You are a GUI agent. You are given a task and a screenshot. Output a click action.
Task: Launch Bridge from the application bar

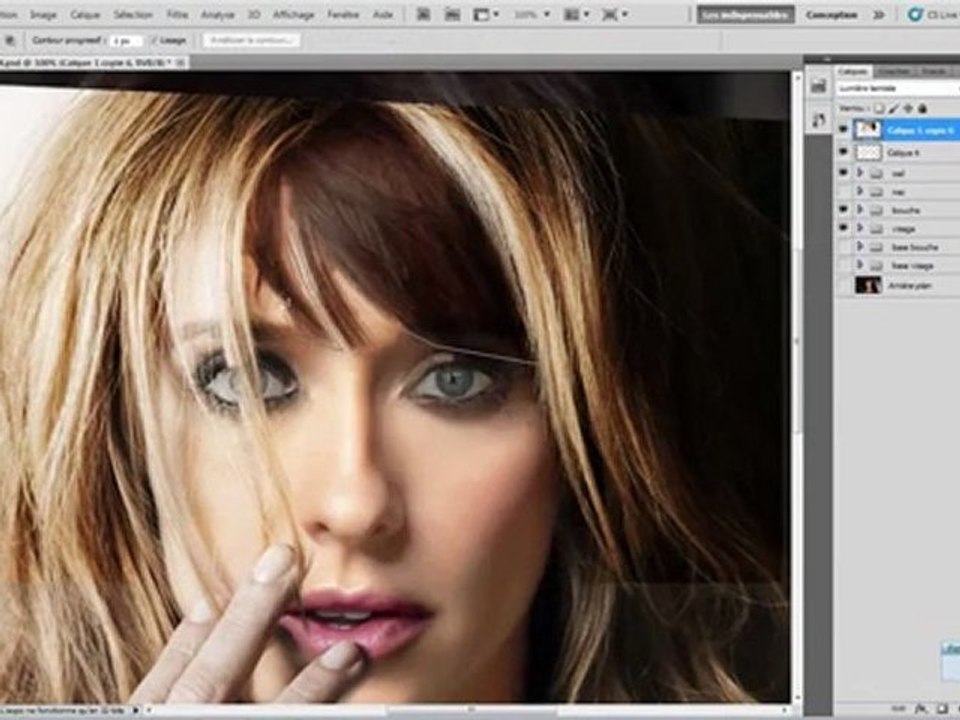pos(423,14)
